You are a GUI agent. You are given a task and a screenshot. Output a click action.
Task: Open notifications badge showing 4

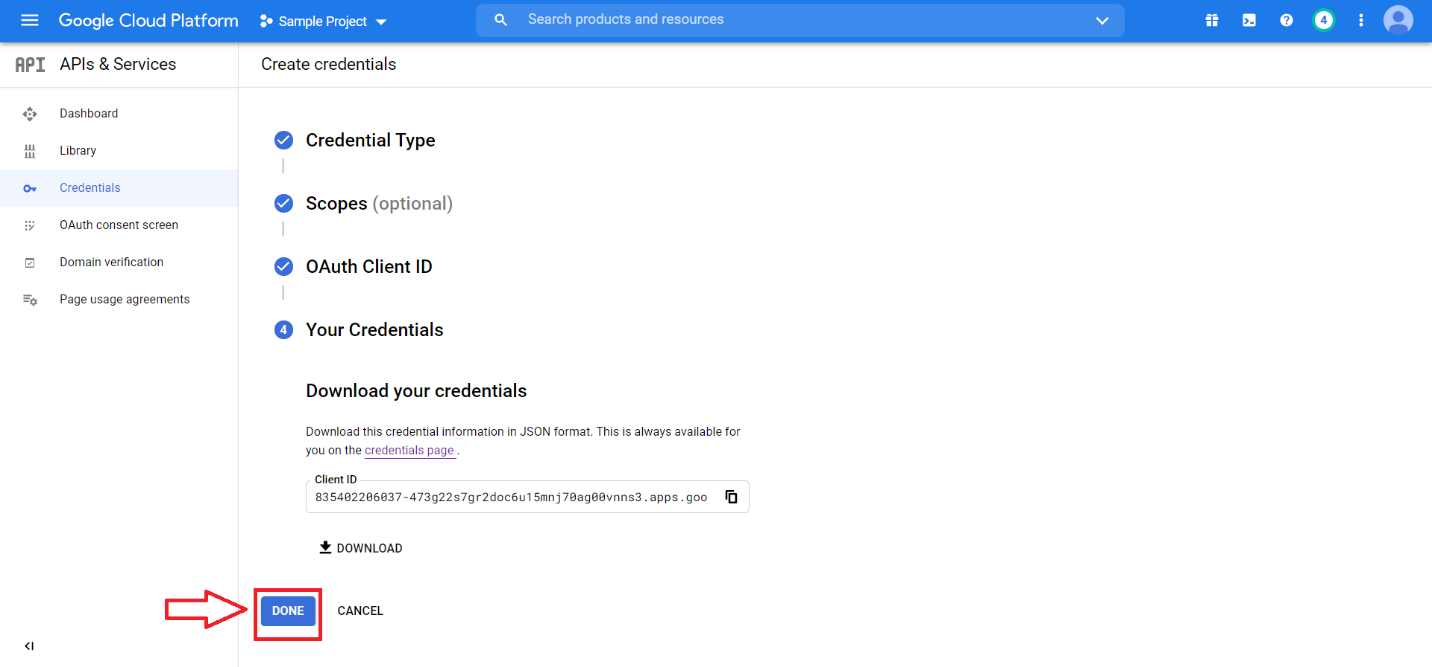1324,20
